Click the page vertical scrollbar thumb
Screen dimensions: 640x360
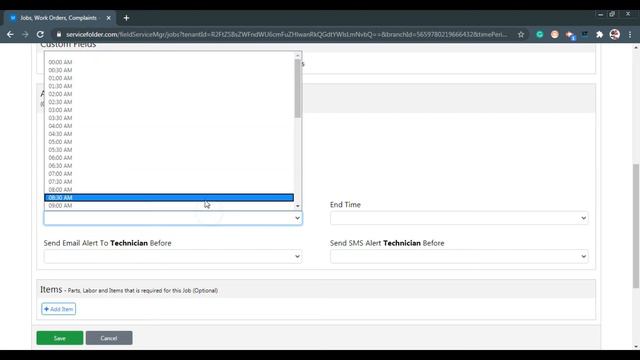636,226
